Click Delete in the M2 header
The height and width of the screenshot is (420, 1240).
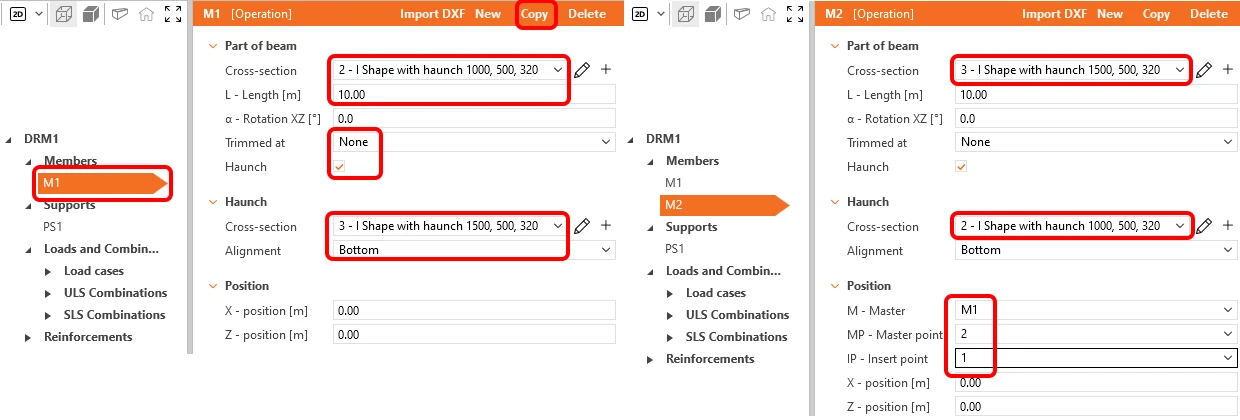pos(1209,14)
